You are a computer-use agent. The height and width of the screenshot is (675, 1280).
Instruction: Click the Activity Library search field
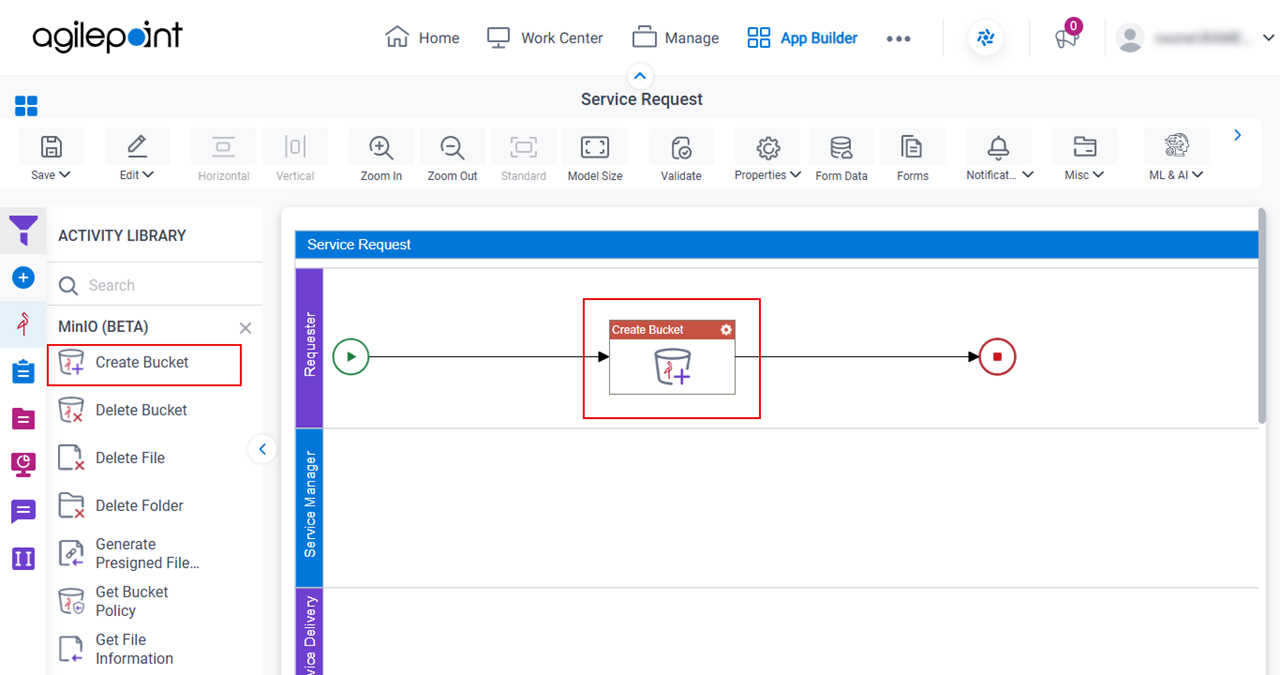click(x=155, y=285)
